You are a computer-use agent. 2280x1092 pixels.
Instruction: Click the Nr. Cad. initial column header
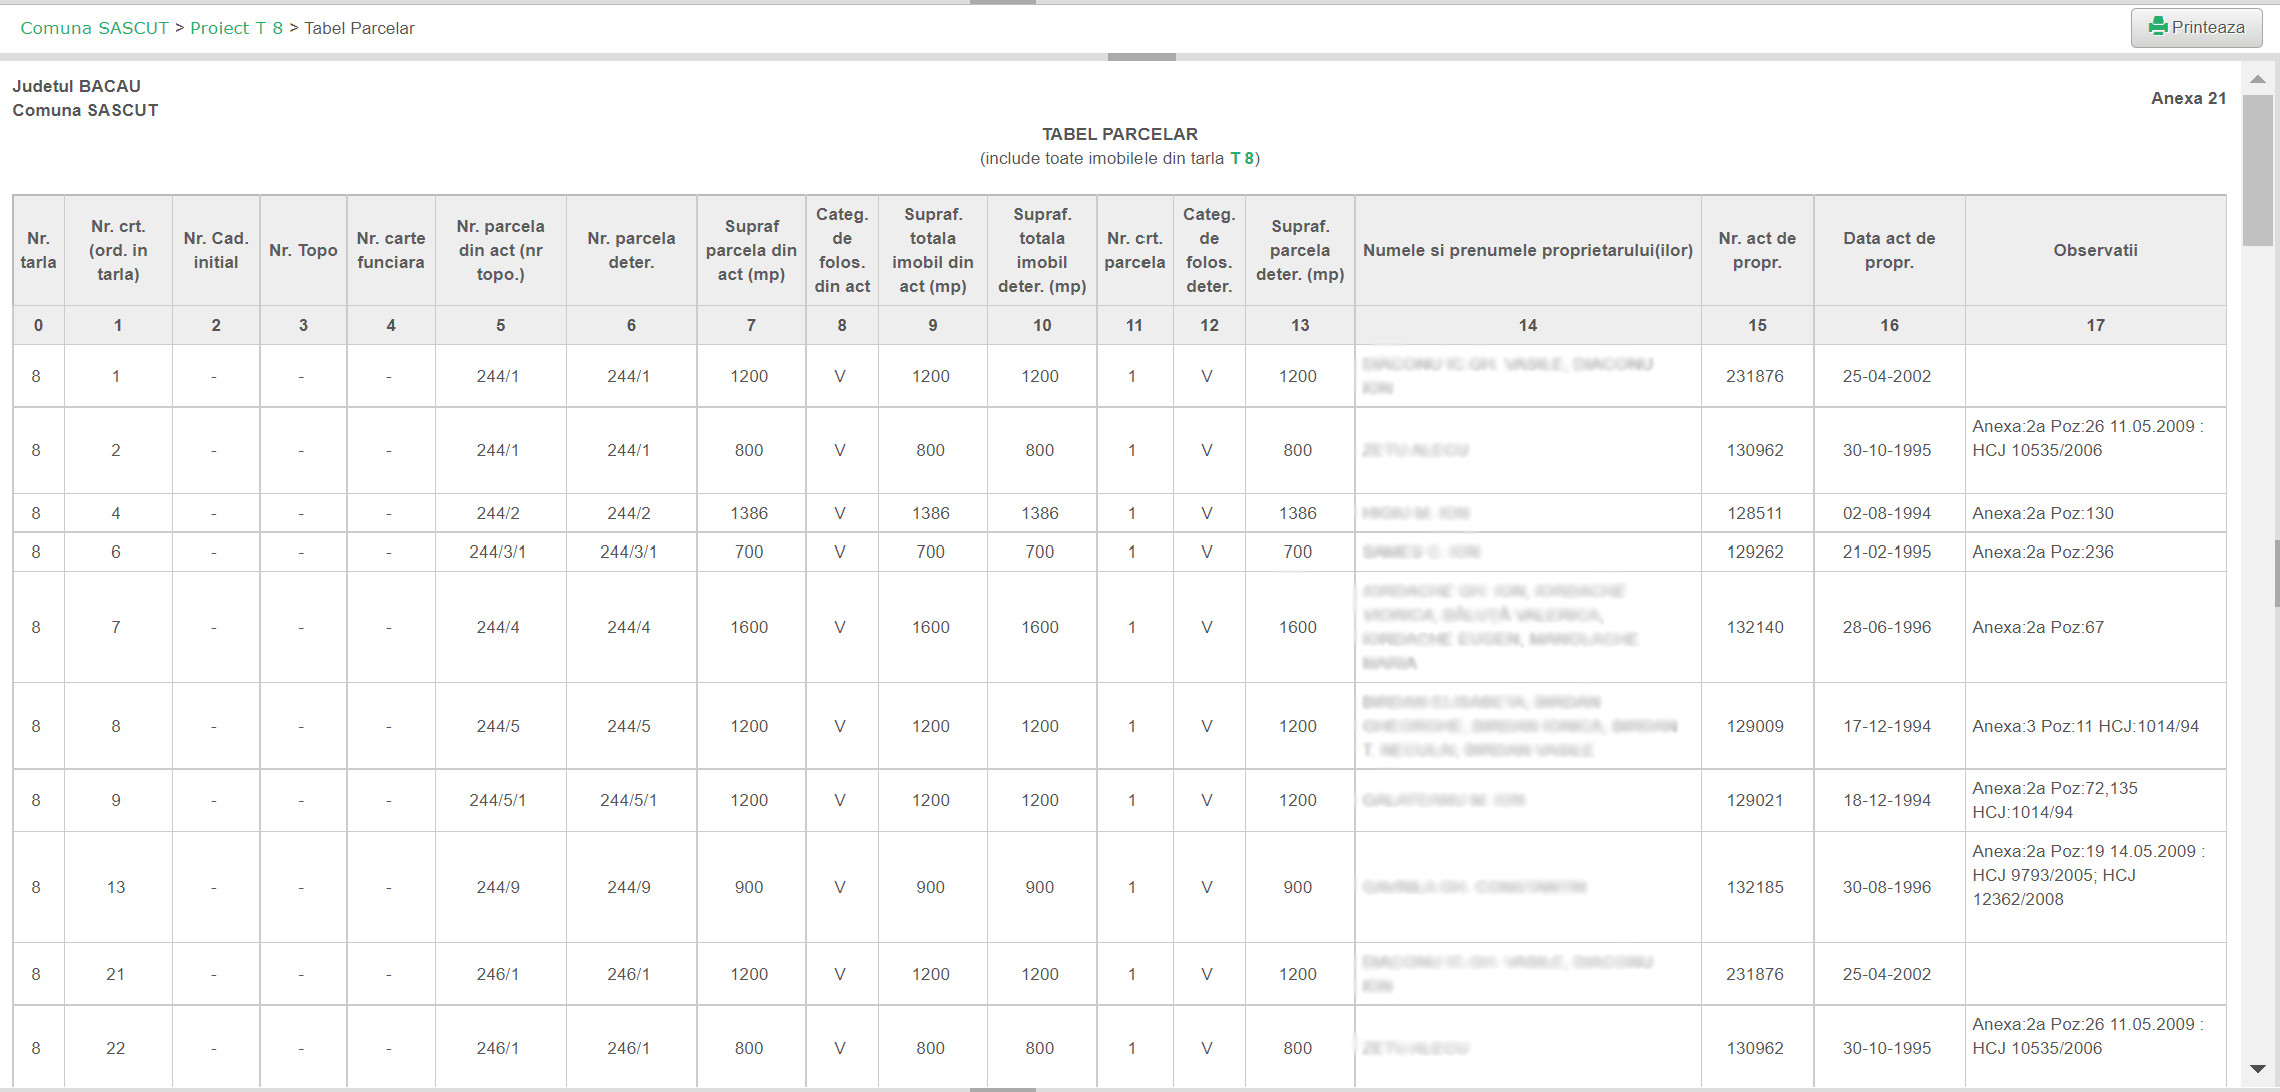[215, 250]
